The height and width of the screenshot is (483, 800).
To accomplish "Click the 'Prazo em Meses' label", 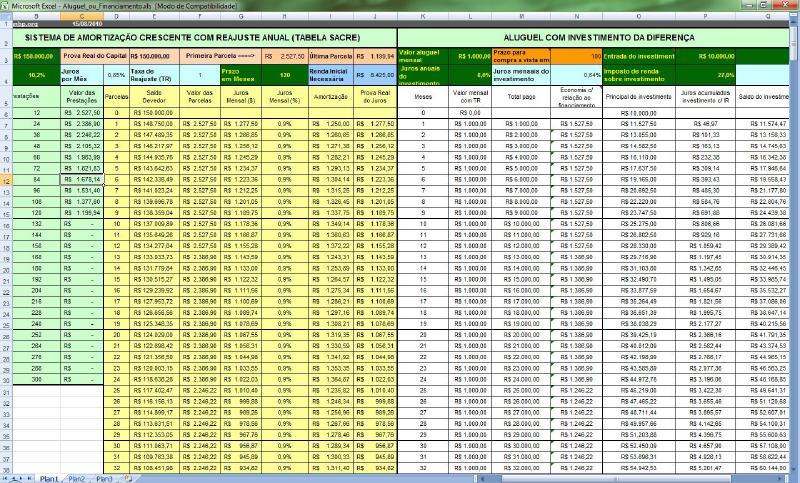I will (241, 75).
